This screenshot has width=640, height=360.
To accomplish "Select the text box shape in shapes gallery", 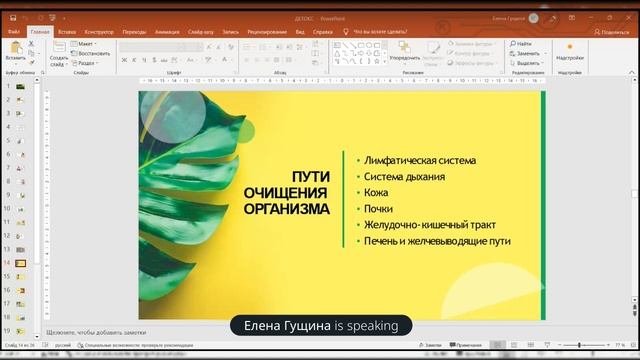I will 337,45.
